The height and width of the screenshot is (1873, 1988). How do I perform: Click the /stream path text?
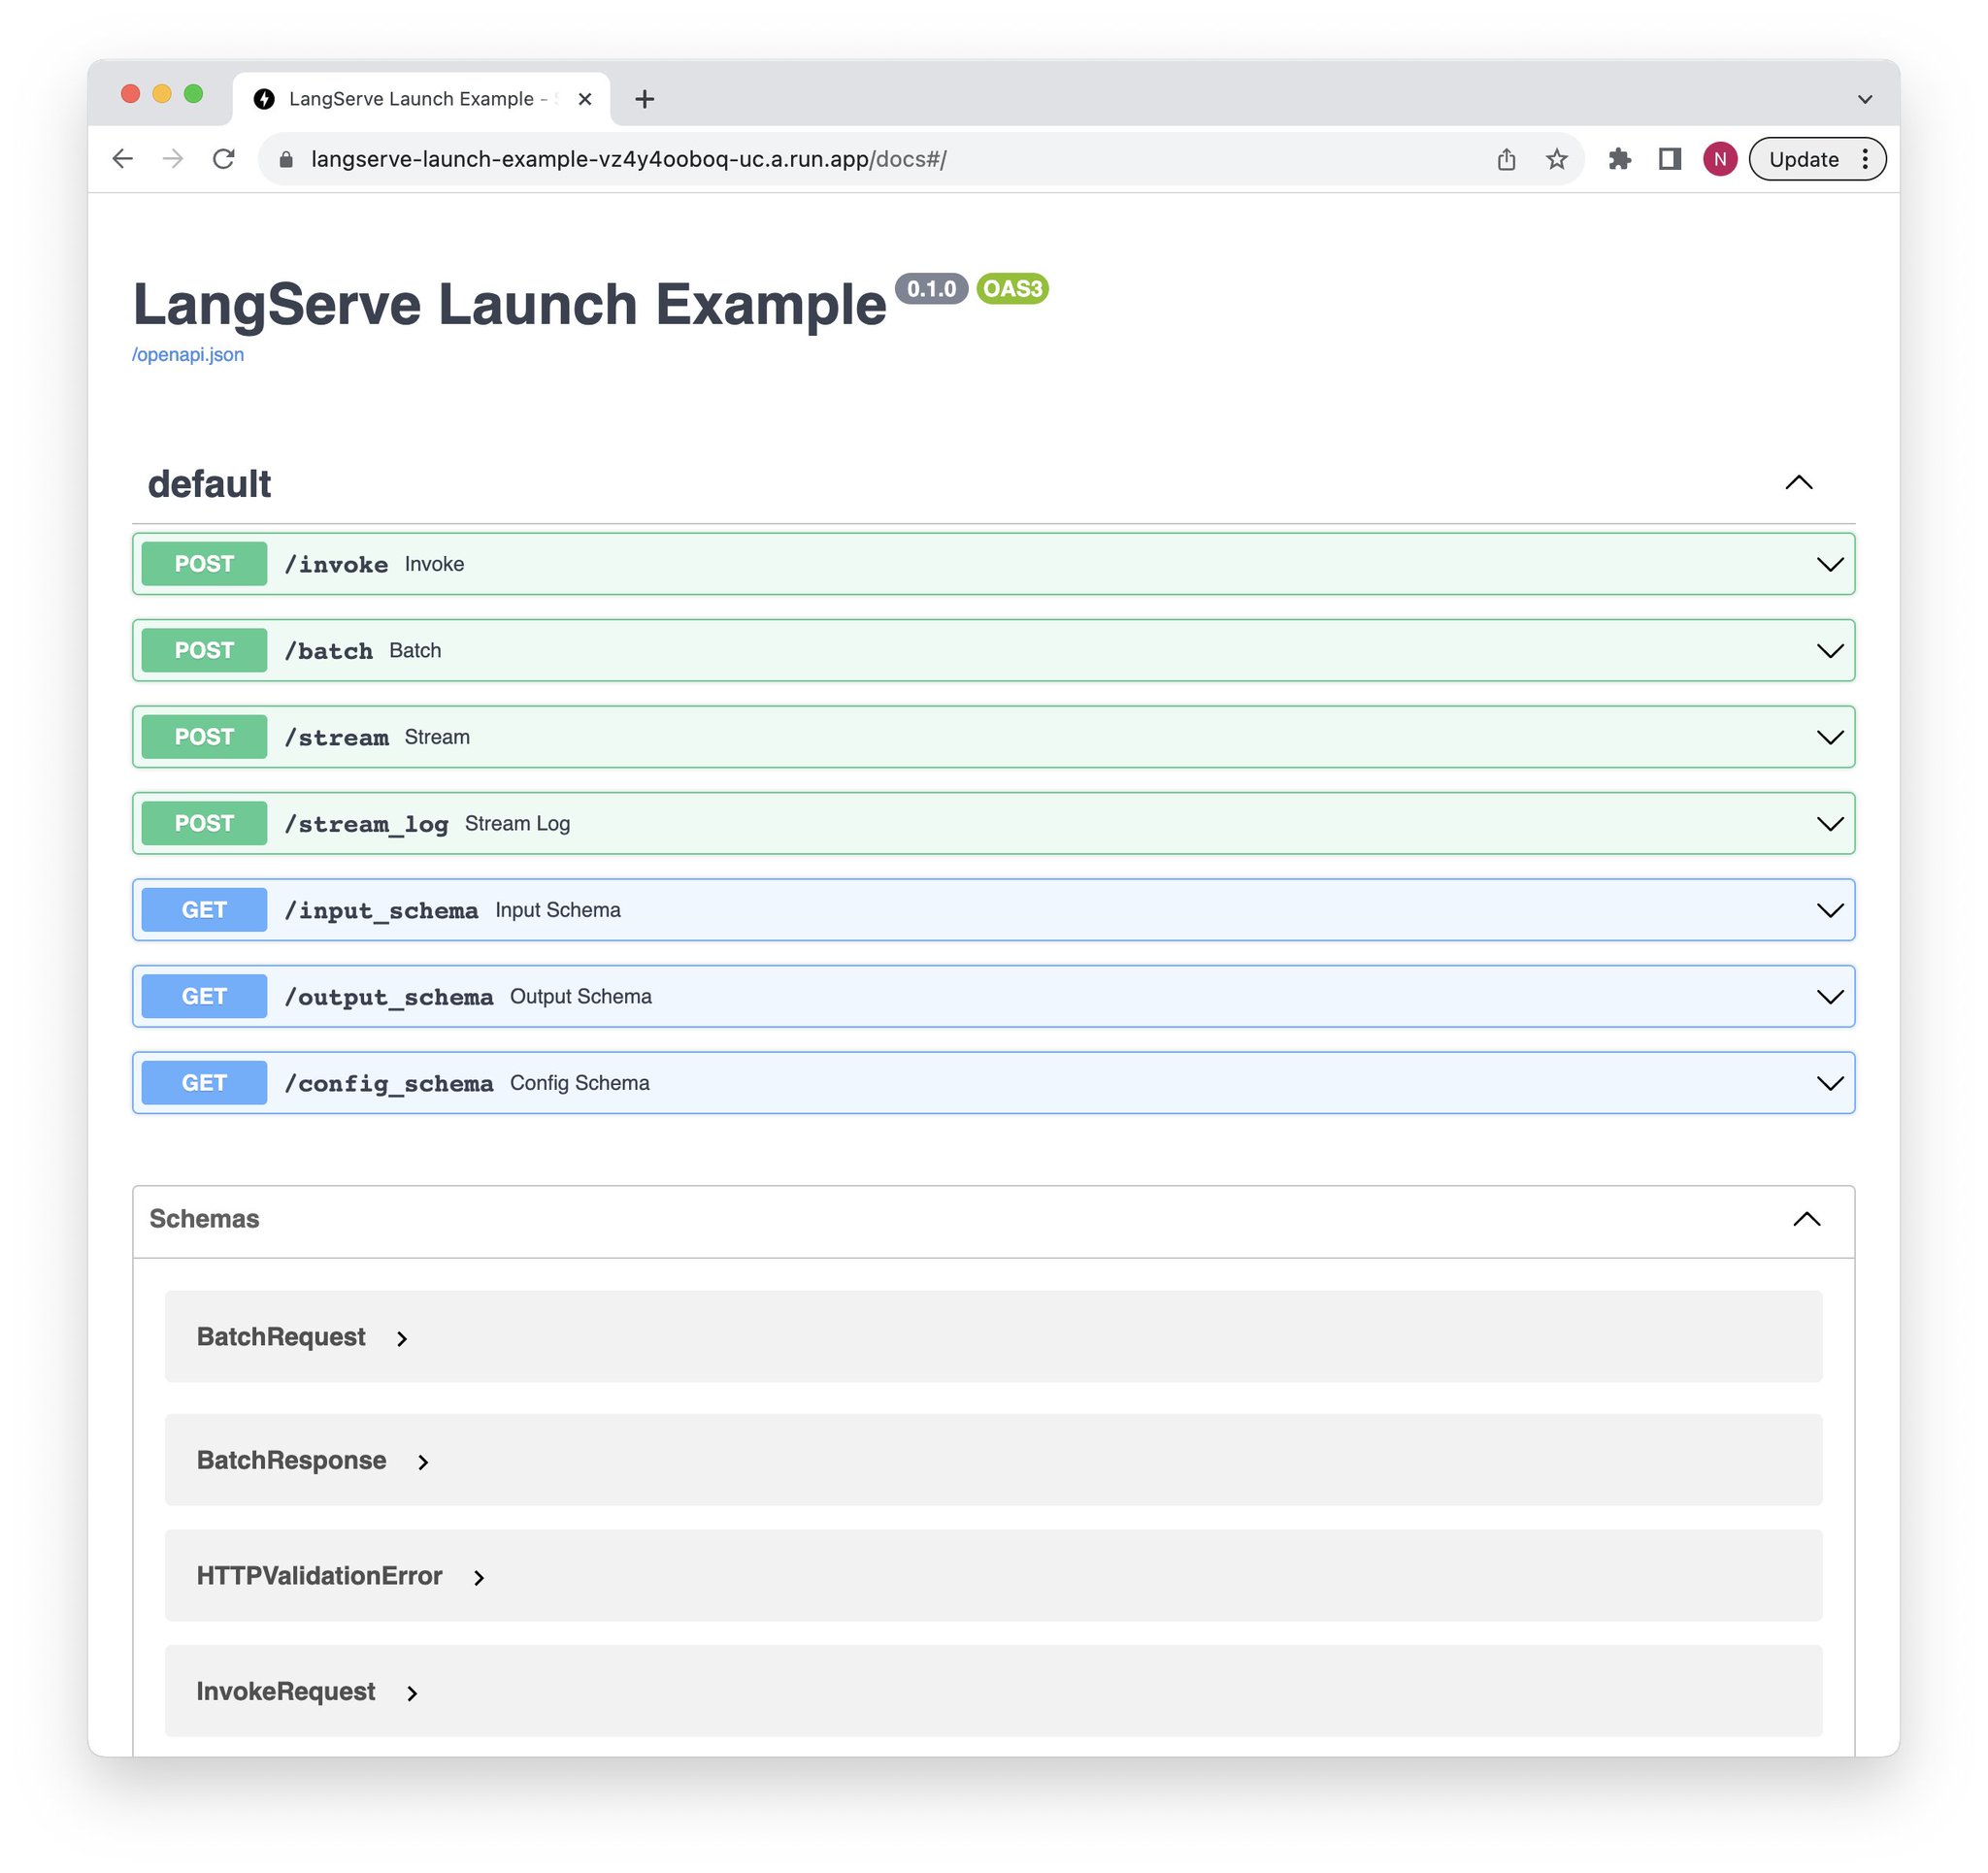336,738
